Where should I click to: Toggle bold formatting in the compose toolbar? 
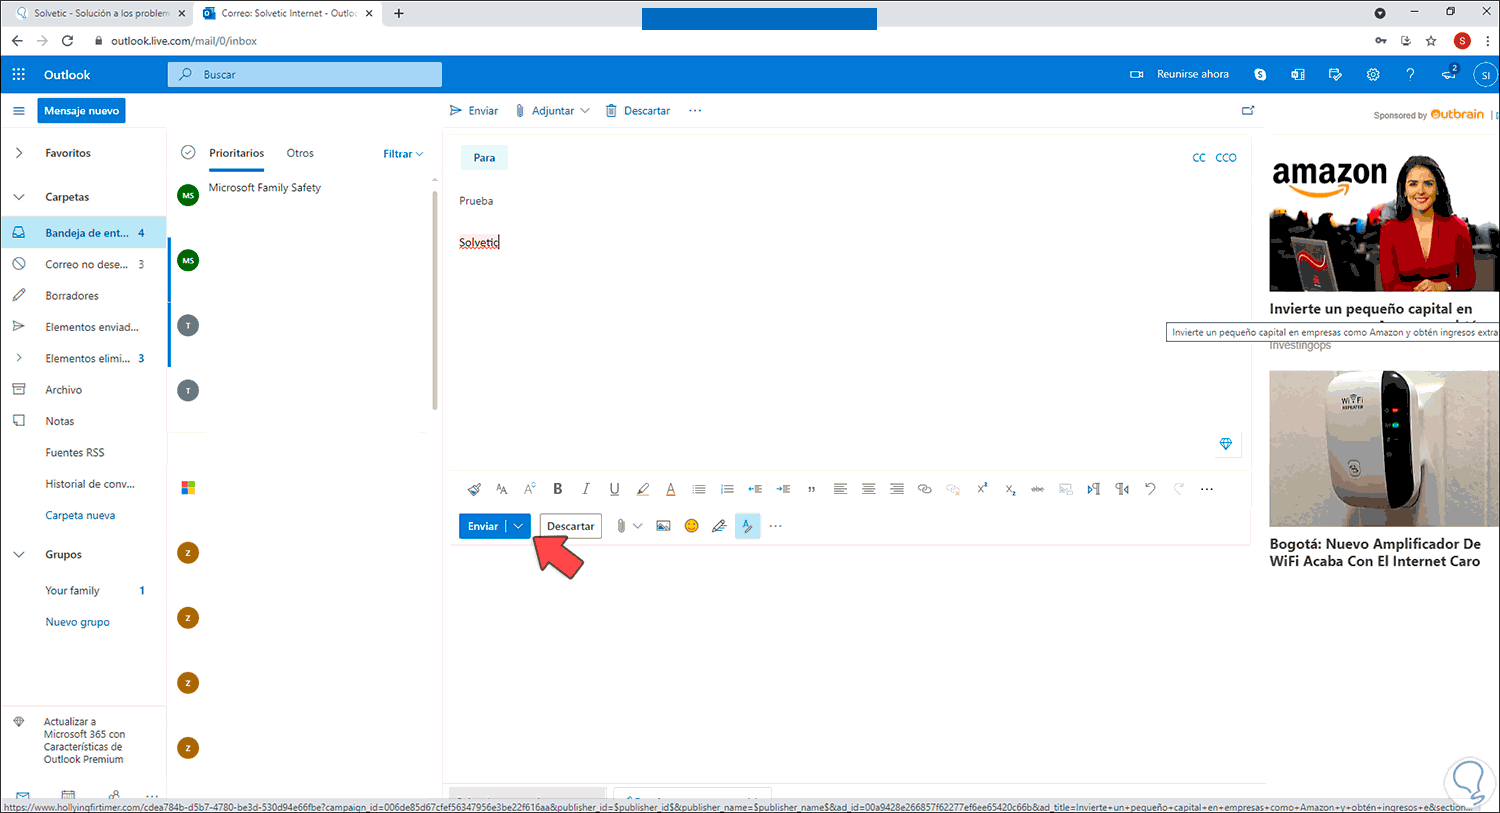558,489
